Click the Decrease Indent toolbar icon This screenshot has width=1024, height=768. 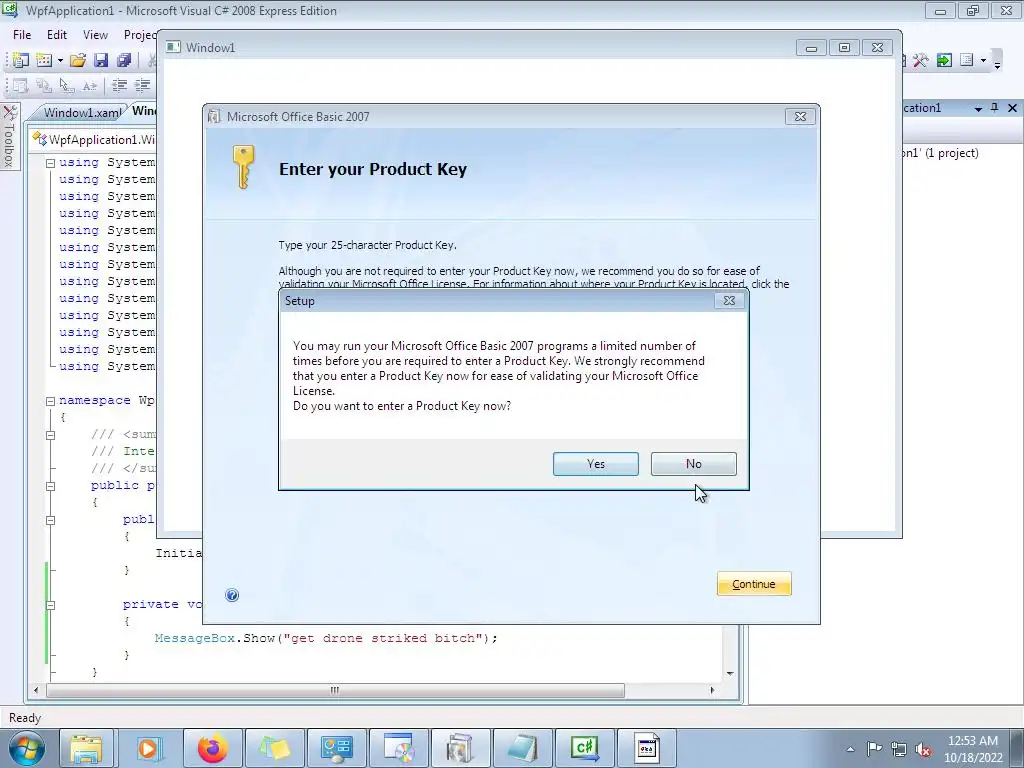pos(120,85)
